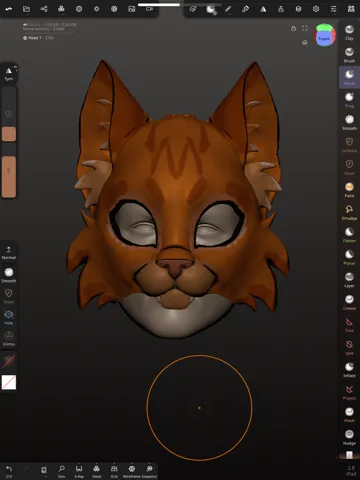
Task: Toggle Solo mode
Action: (x=61, y=471)
